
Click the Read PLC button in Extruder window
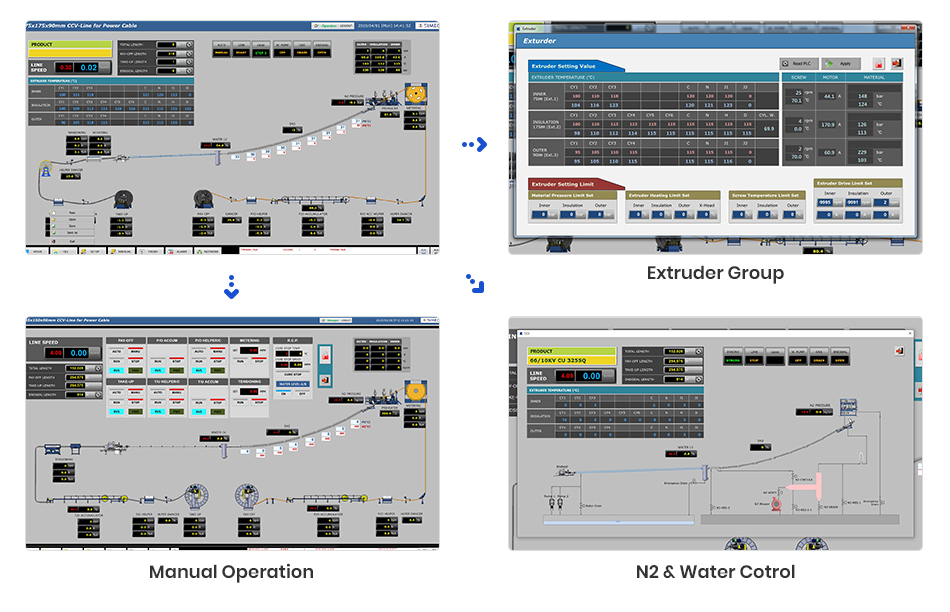click(x=796, y=63)
